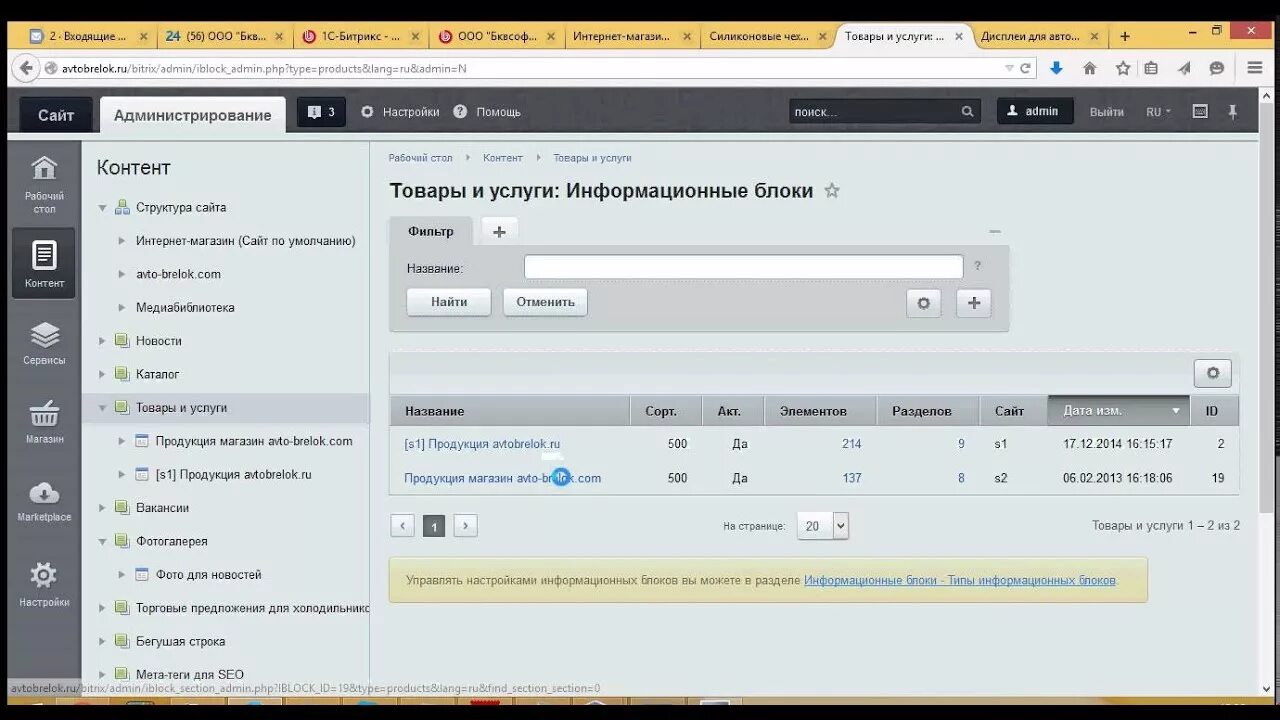Open Информационные блоки - Типы информационных блоков link
The image size is (1280, 720).
pyautogui.click(x=960, y=580)
